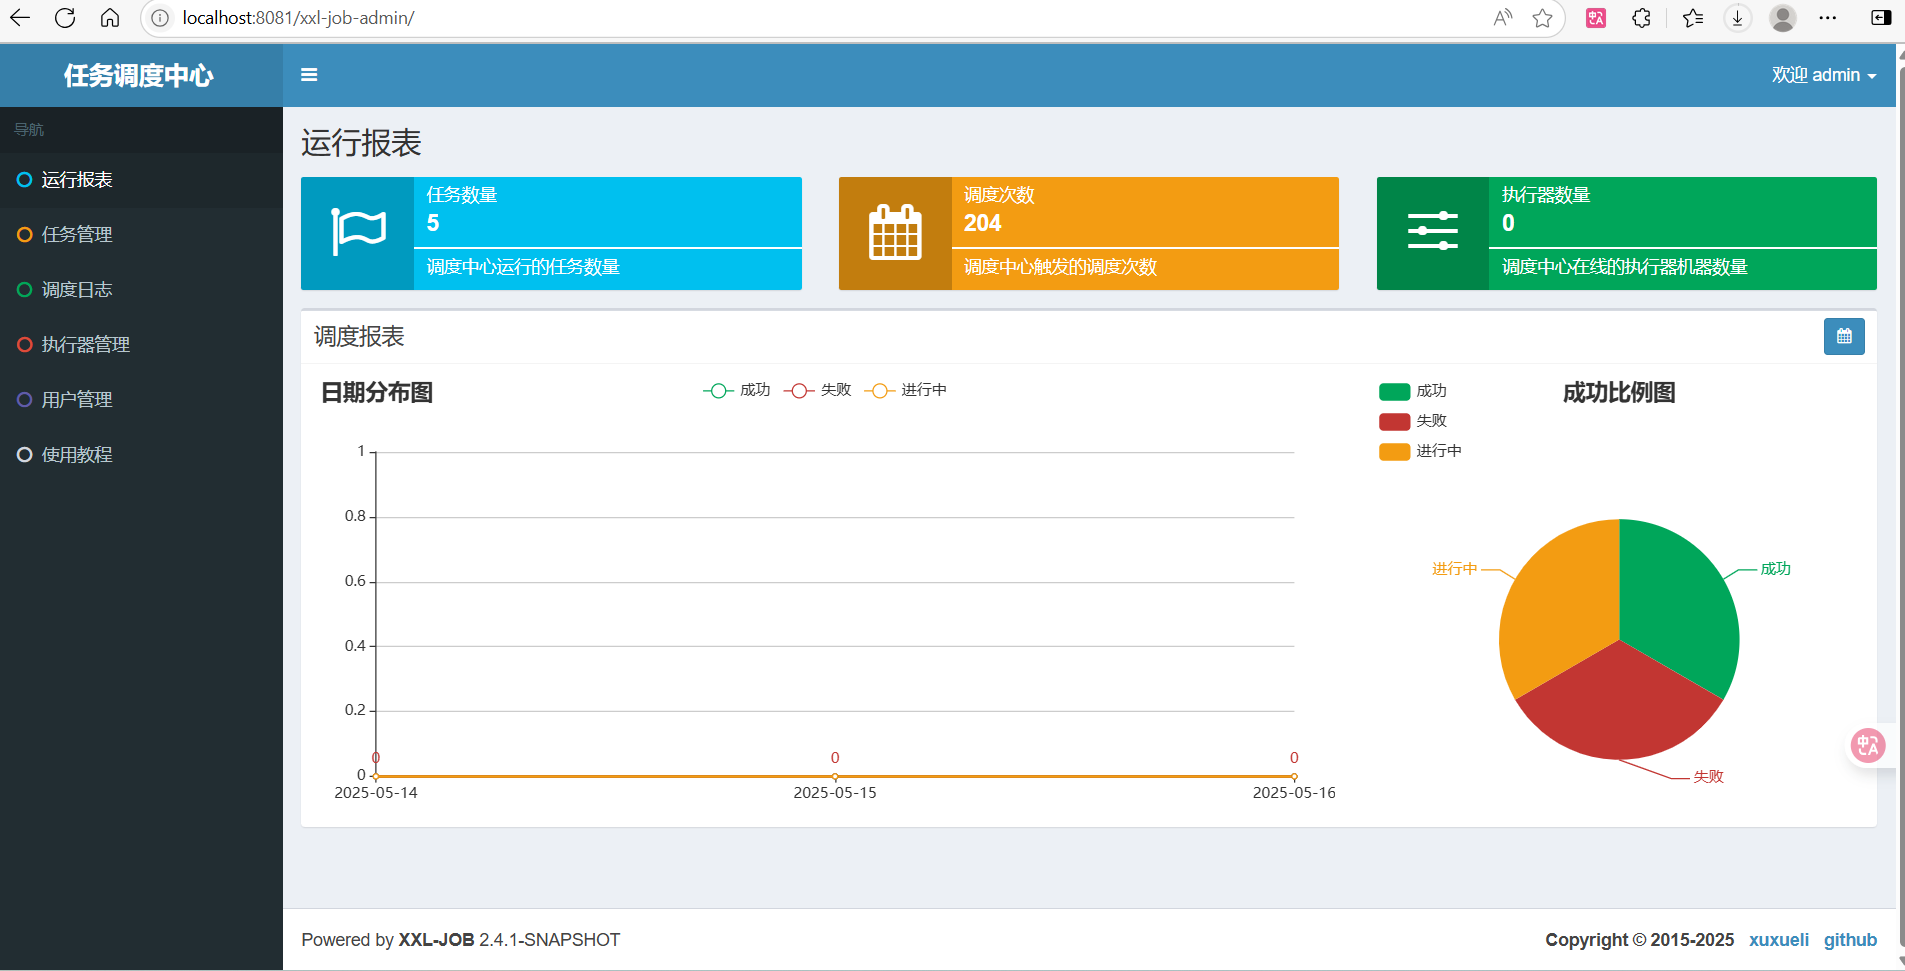
Task: Click the red circle icon beside 执行器管理
Action: coord(25,345)
